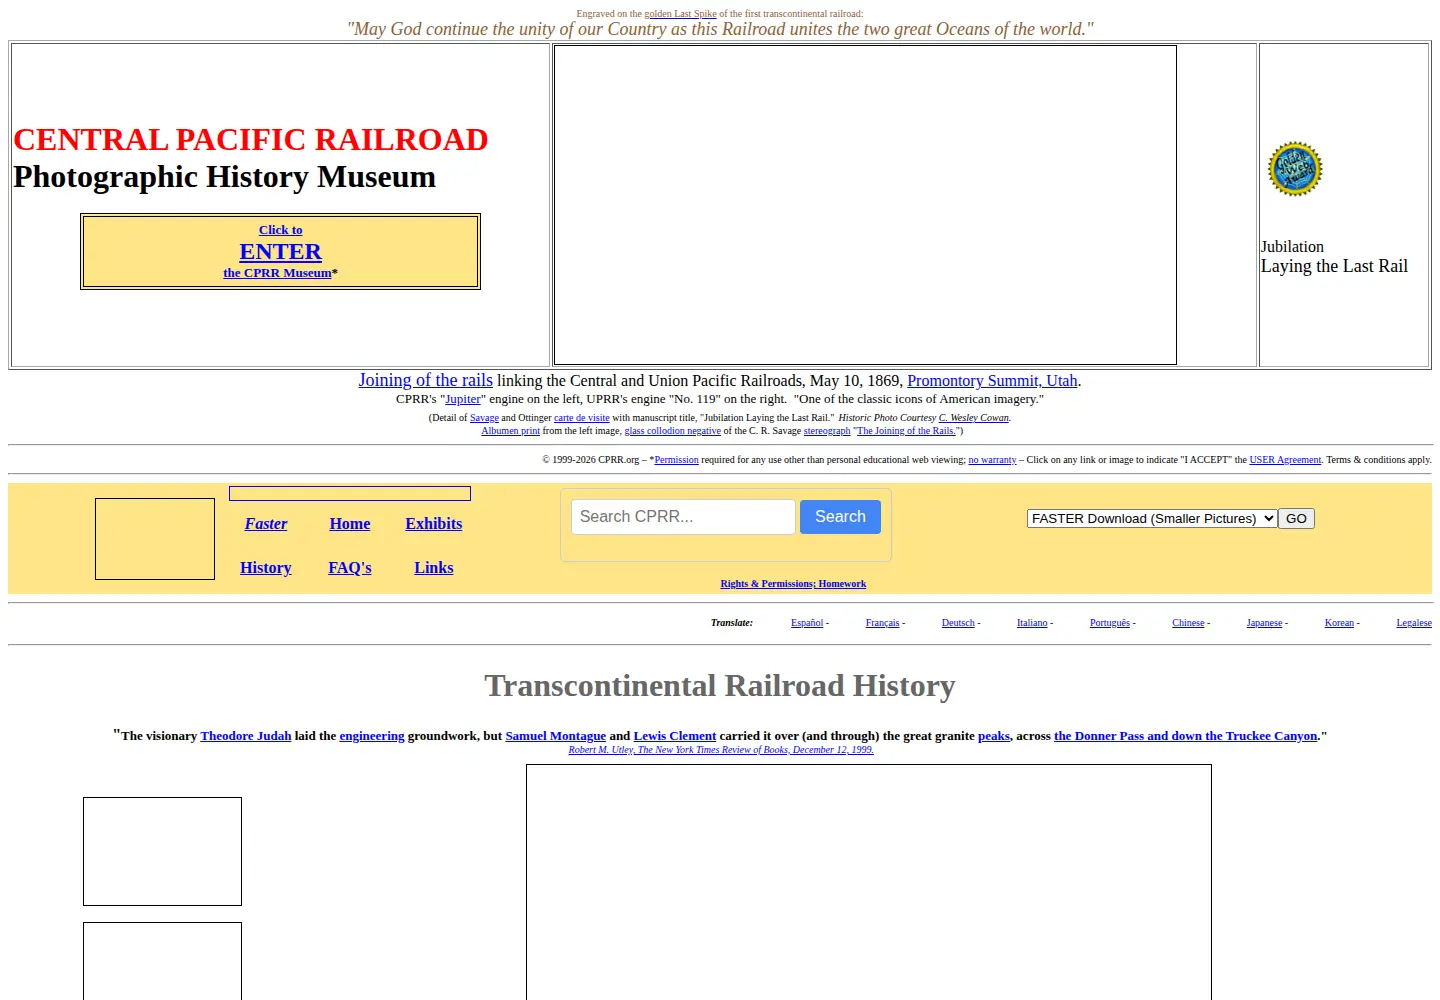This screenshot has width=1440, height=1000.
Task: Open the no warranty link
Action: (x=992, y=460)
